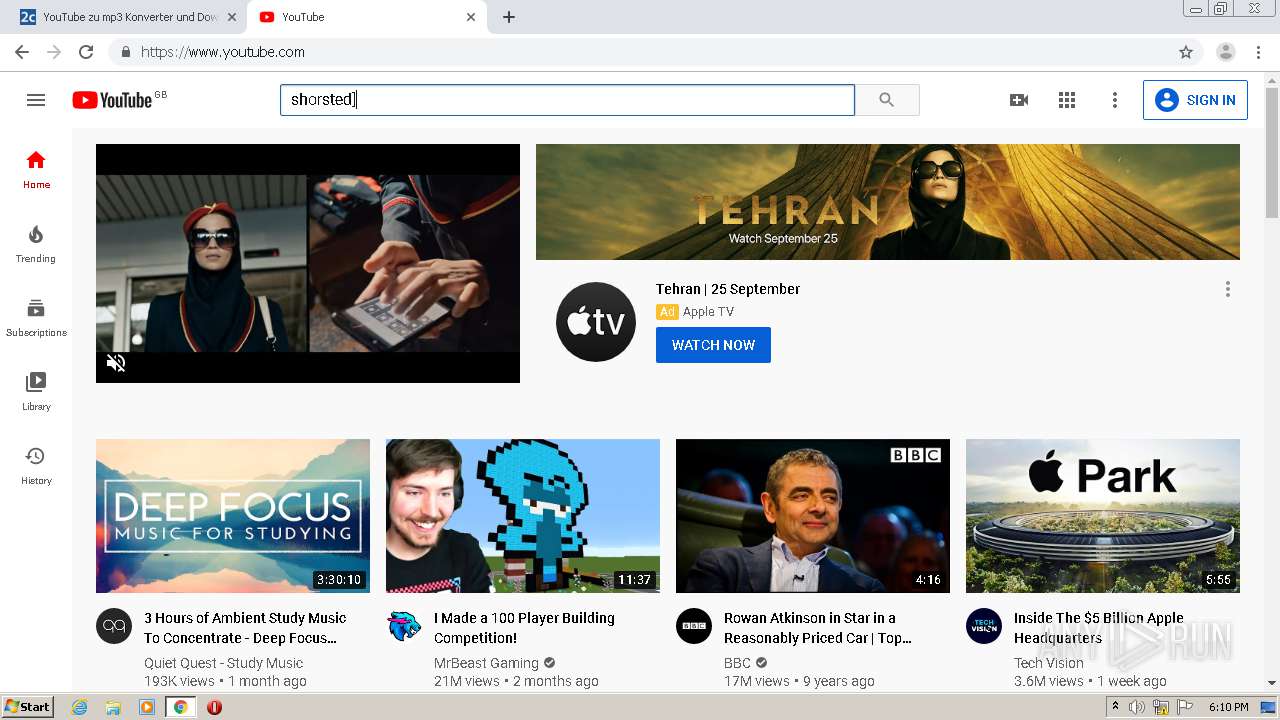Click into the YouTube search field

(x=567, y=100)
